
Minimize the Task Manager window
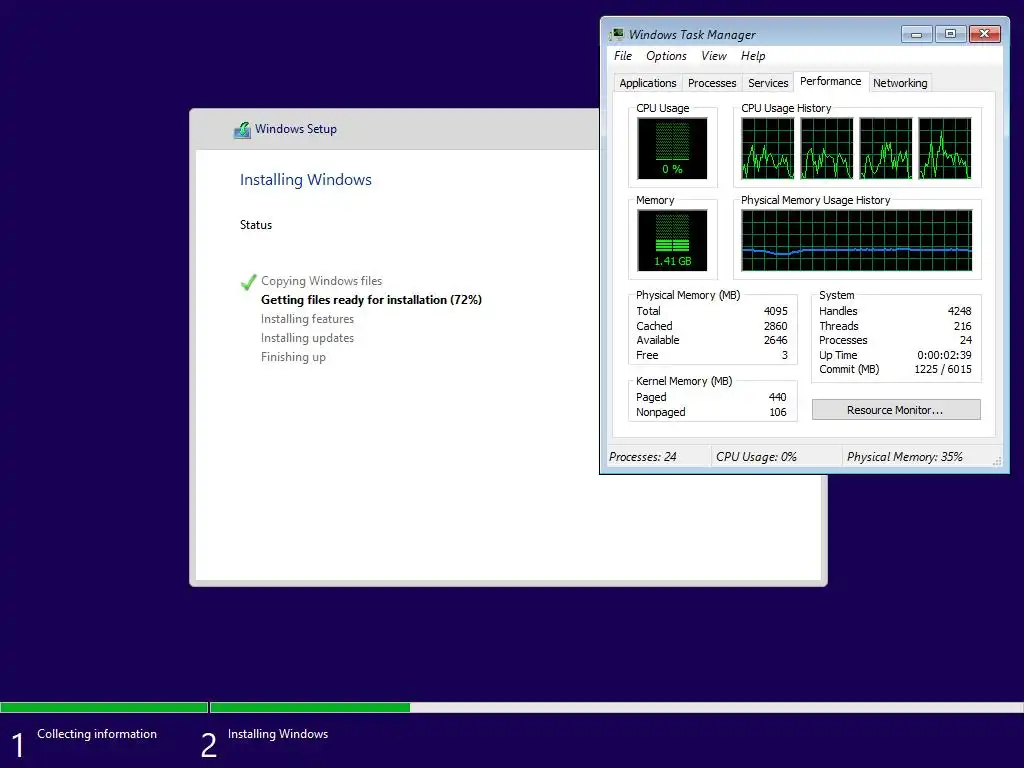click(916, 34)
